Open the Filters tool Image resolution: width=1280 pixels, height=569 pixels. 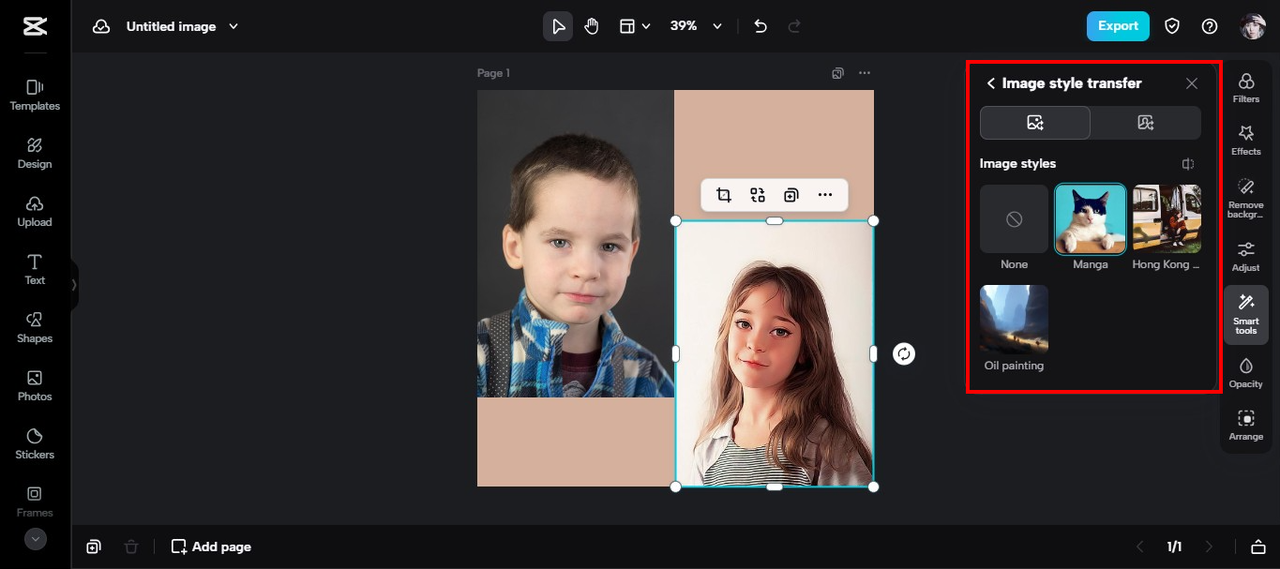[x=1246, y=88]
